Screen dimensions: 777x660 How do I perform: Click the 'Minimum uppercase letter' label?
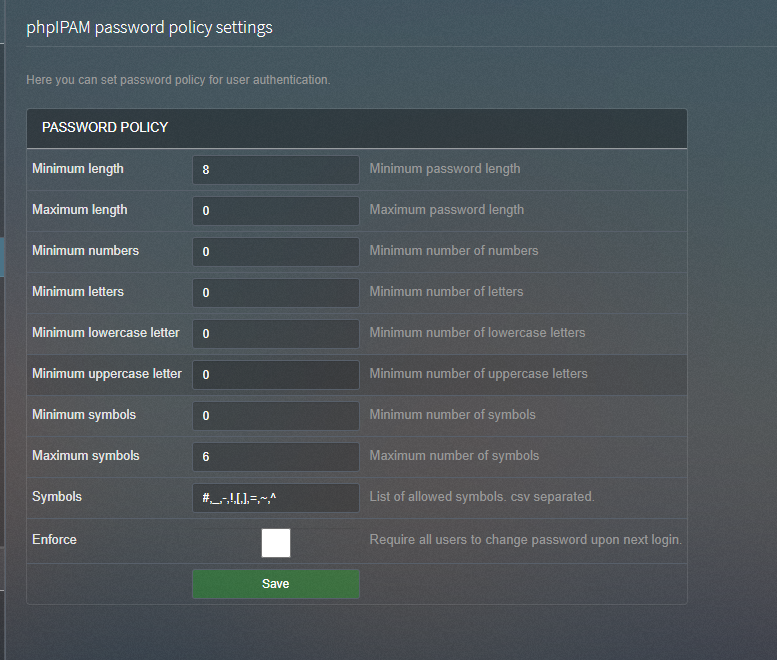(x=107, y=374)
